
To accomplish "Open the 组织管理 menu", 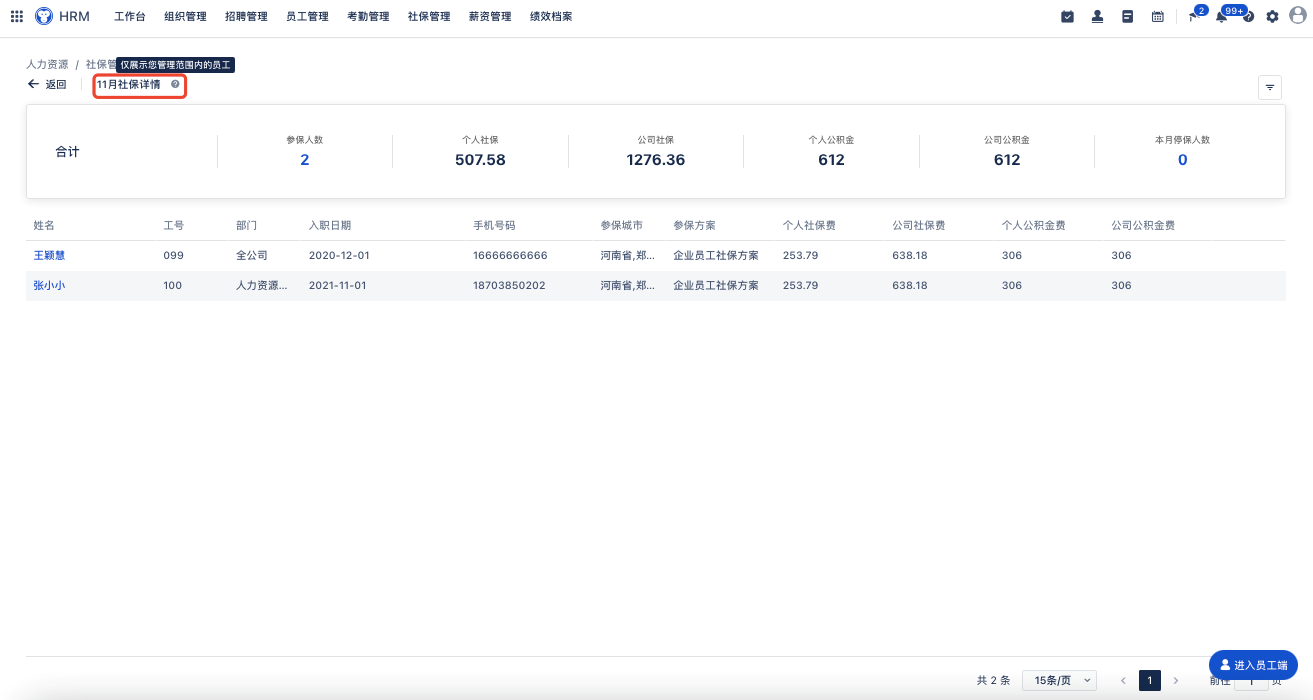I will coord(185,16).
